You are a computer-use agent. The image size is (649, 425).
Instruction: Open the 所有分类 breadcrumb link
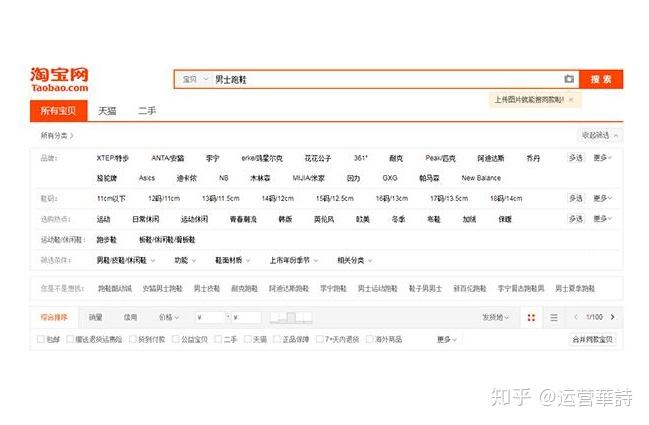[x=57, y=135]
